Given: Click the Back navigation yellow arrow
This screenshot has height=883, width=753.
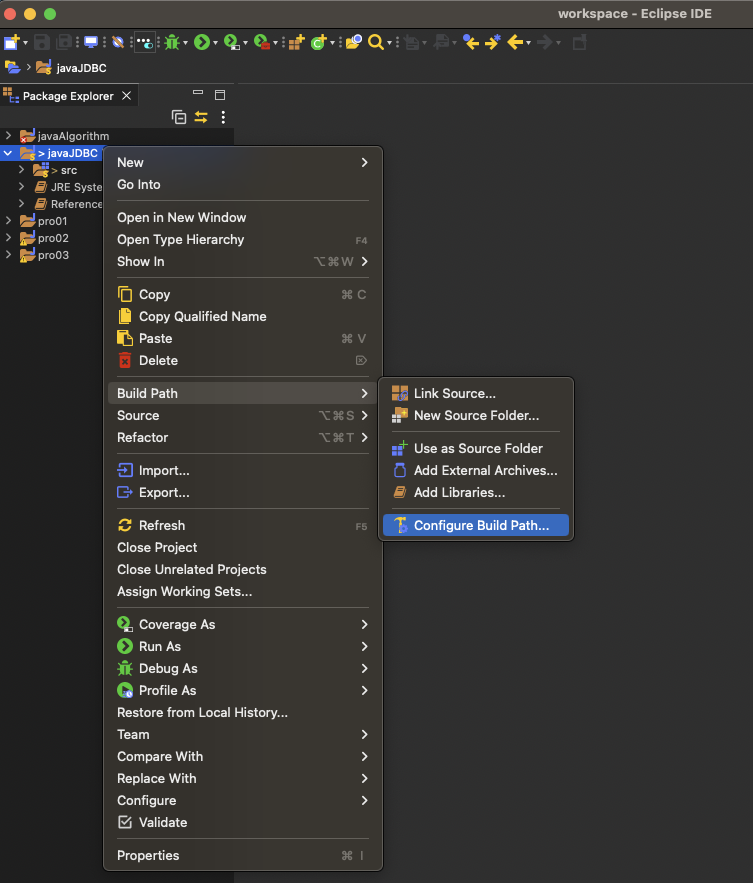Looking at the screenshot, I should [515, 42].
